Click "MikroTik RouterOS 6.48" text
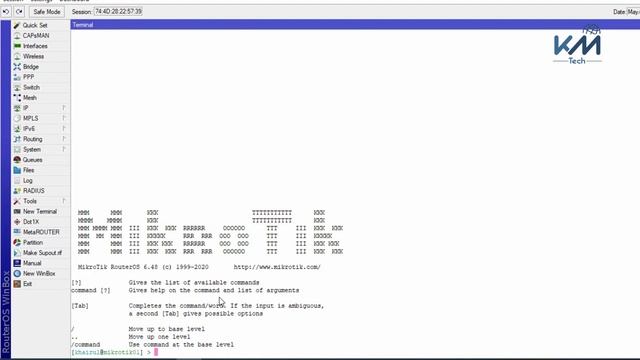The height and width of the screenshot is (360, 640). tap(118, 267)
